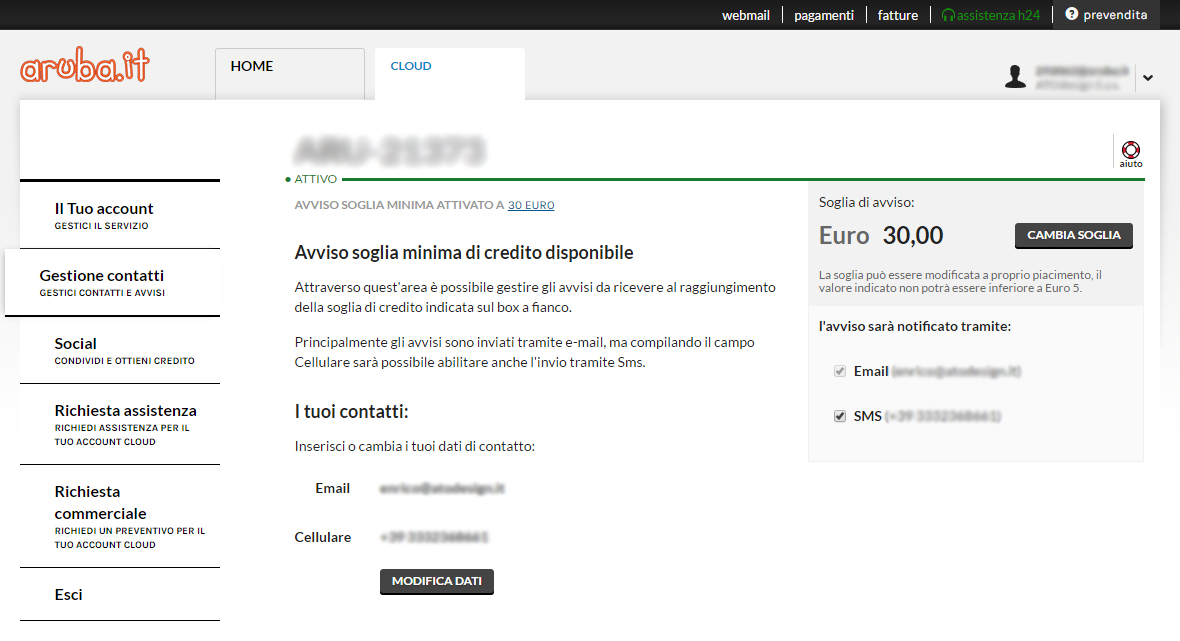Open Richiesta commerciale in sidebar
This screenshot has width=1180, height=641.
coord(120,516)
